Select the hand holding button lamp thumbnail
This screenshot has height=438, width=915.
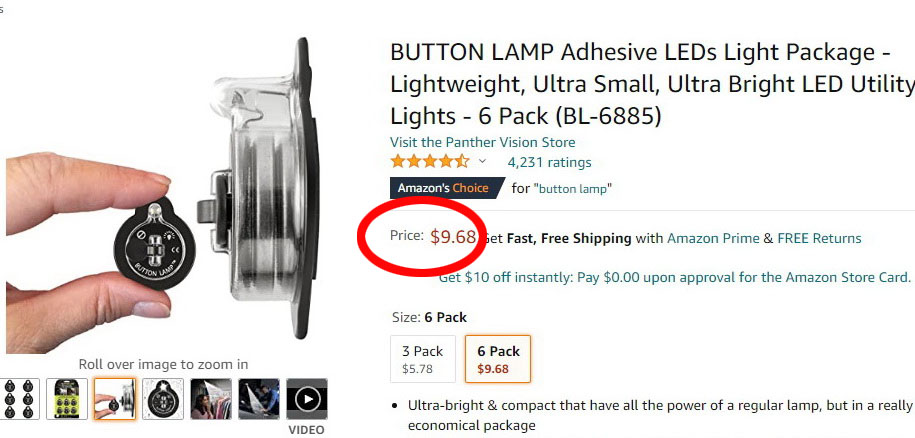coord(115,399)
